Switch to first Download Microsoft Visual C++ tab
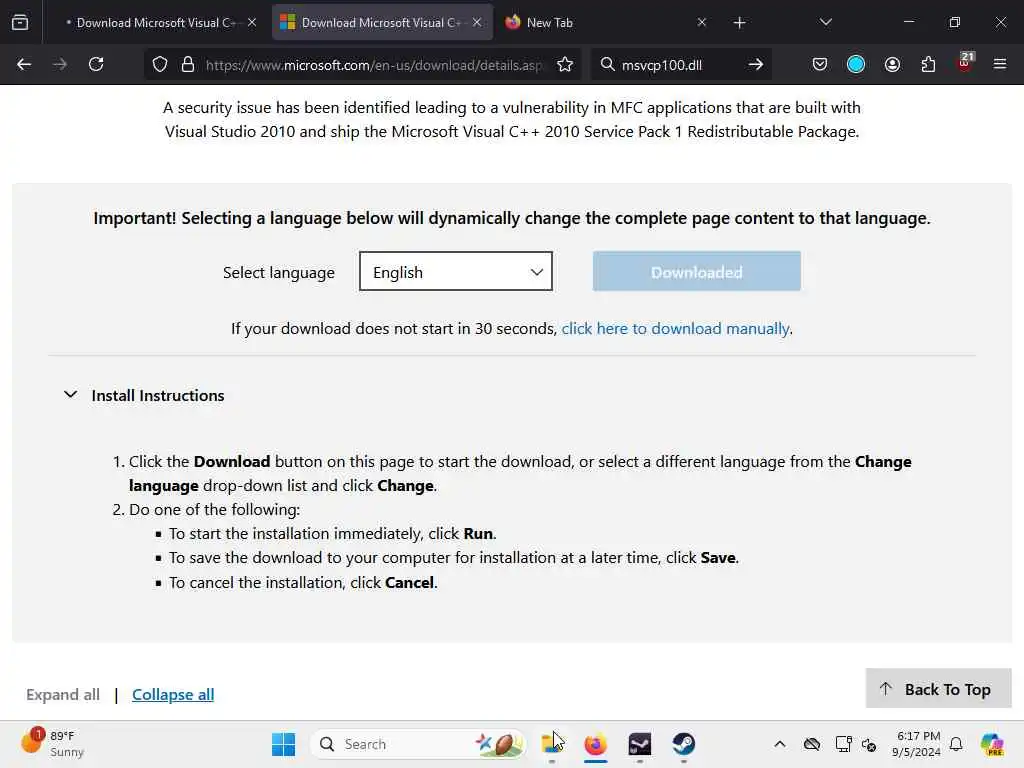 point(155,23)
